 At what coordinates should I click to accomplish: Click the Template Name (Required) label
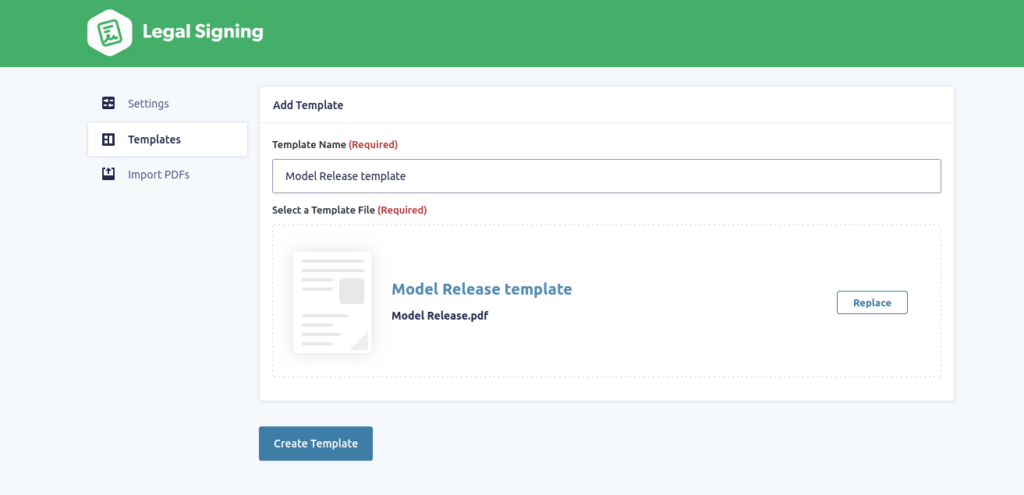(334, 144)
